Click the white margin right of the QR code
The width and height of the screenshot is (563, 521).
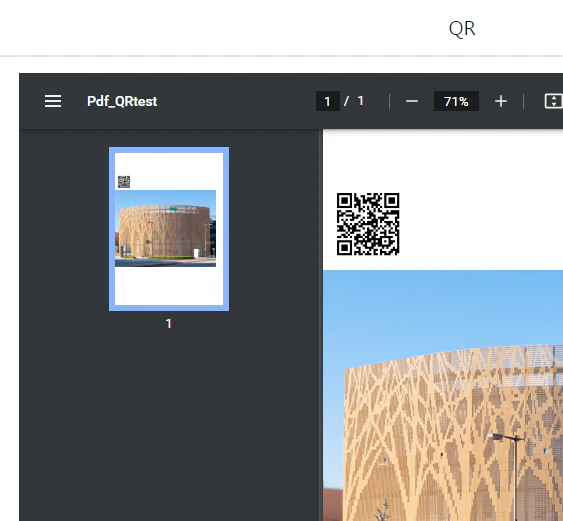tap(481, 224)
